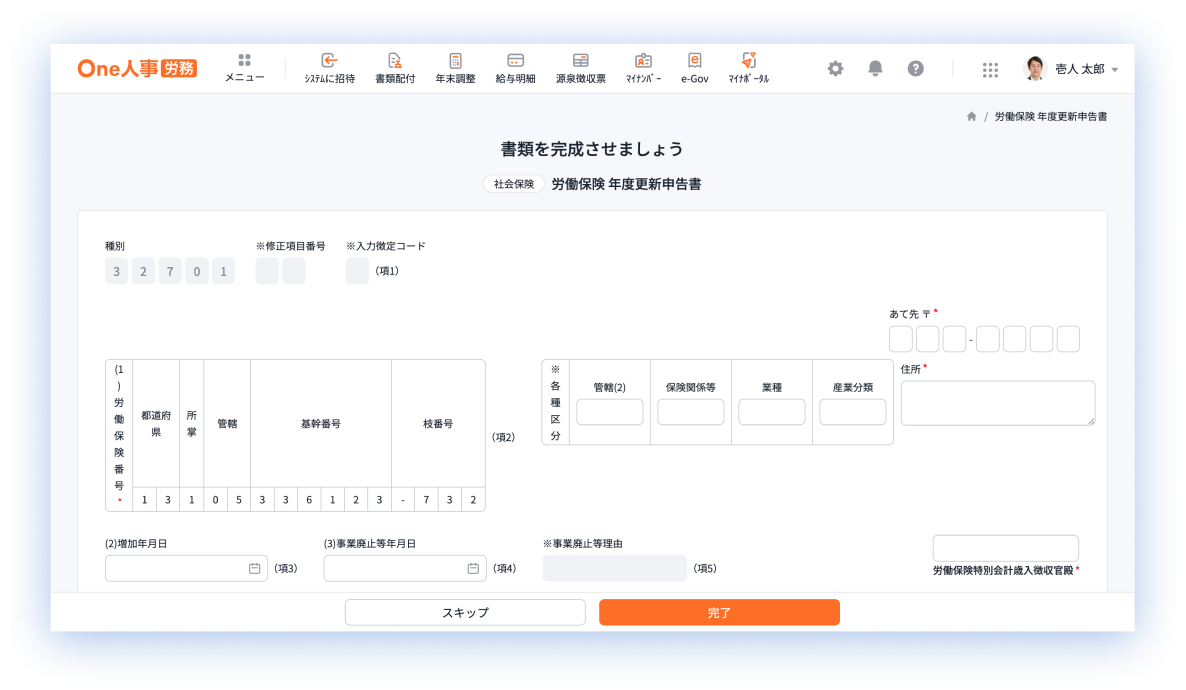Click the 枝番号 digit 7 cell
The image size is (1186, 690).
(x=426, y=499)
